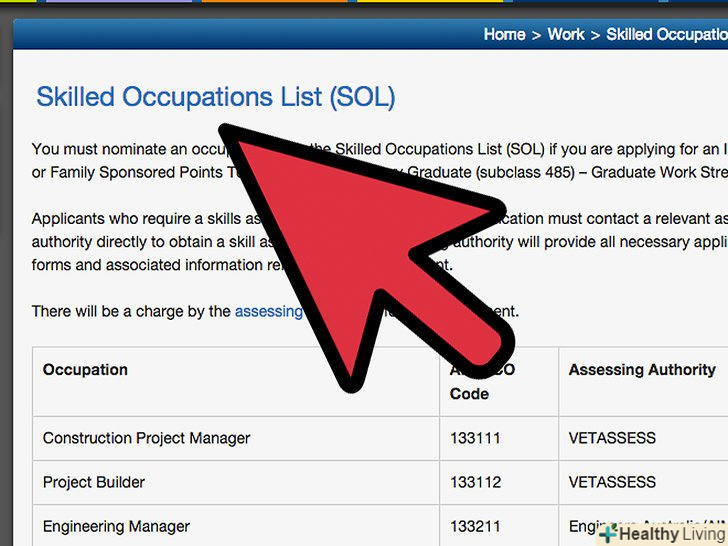Viewport: 728px width, 546px height.
Task: Open the Work breadcrumb link
Action: coord(565,34)
